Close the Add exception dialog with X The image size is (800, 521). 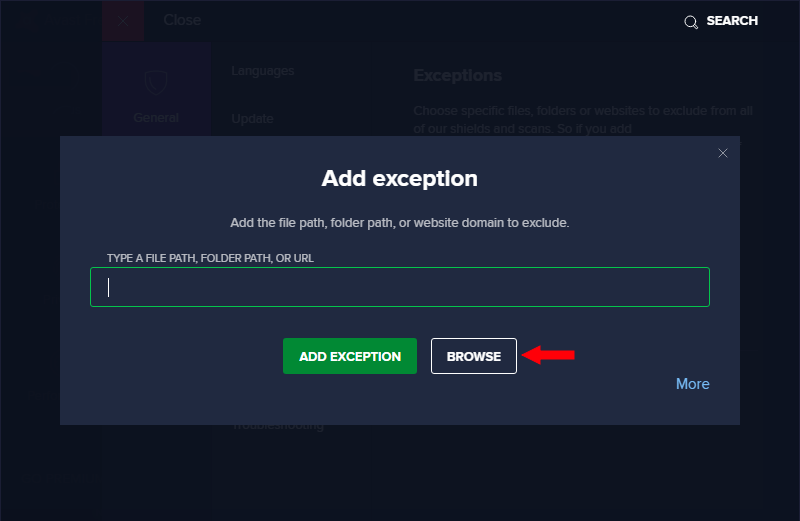click(722, 153)
